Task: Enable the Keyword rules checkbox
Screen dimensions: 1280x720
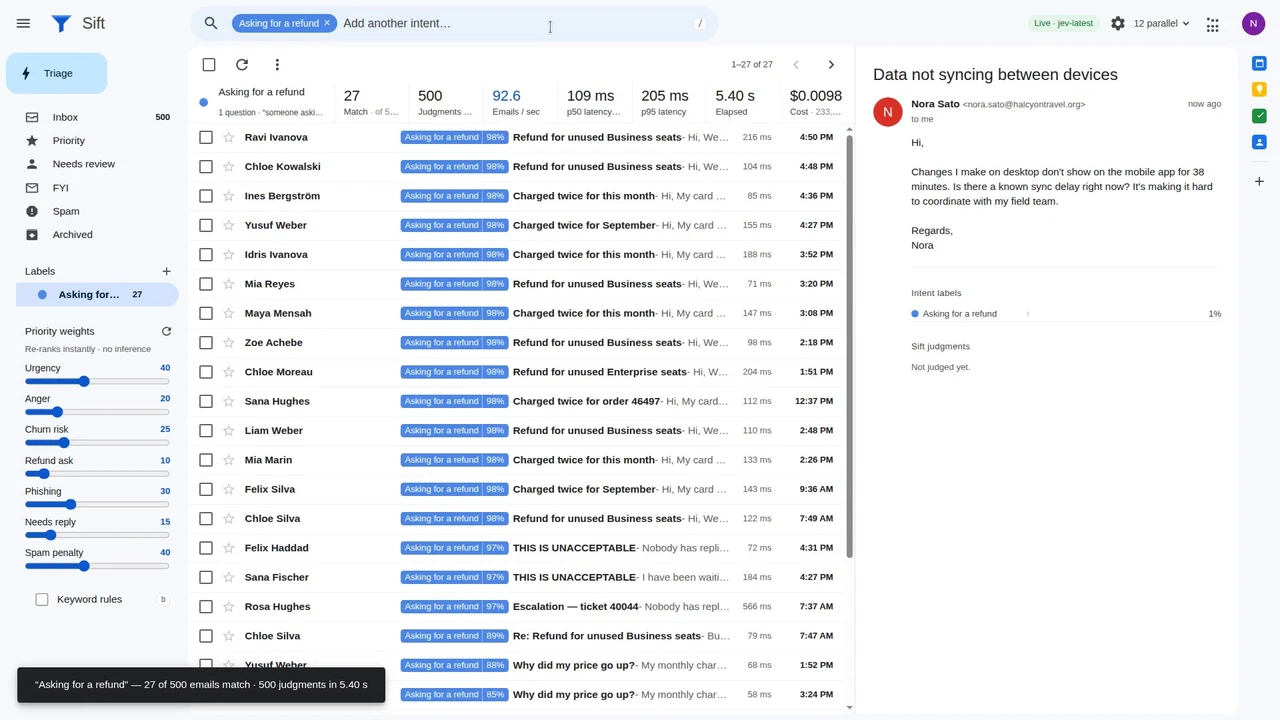Action: click(42, 599)
